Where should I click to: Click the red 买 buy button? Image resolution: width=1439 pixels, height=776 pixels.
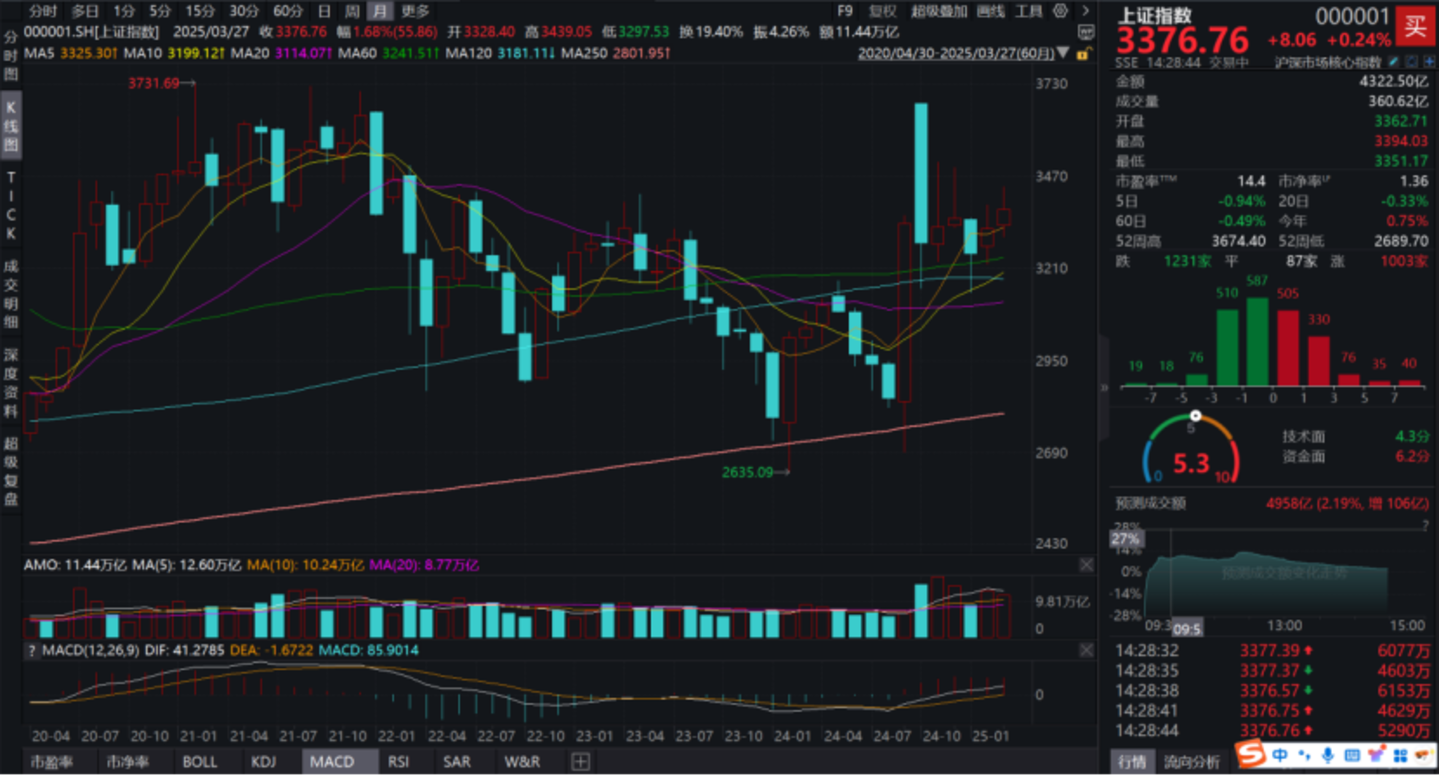(1414, 25)
